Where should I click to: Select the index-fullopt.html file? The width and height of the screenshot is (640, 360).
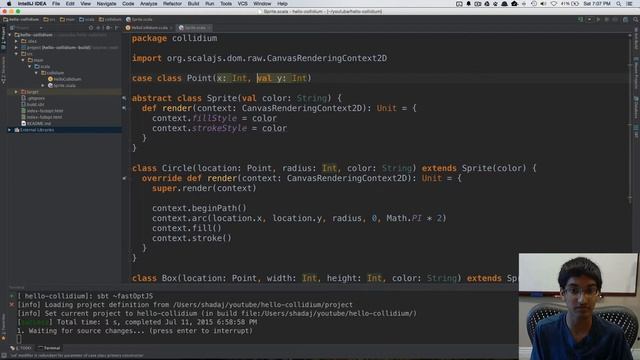coord(42,117)
